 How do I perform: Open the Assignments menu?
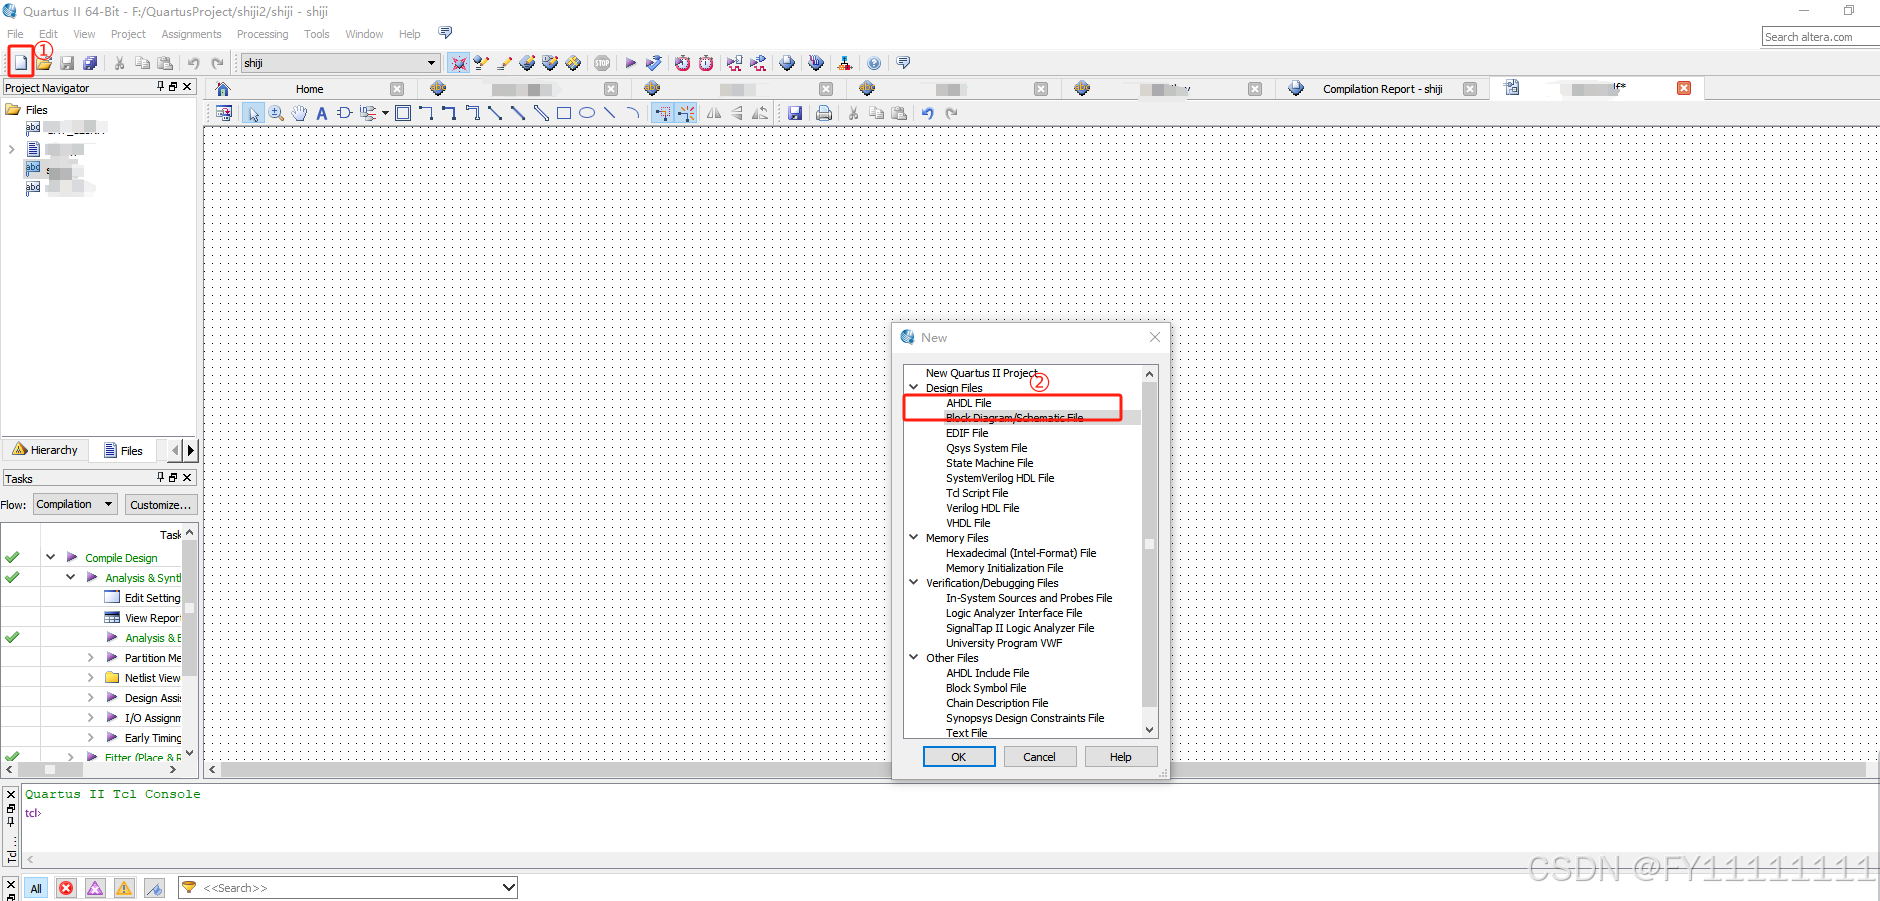[x=191, y=34]
